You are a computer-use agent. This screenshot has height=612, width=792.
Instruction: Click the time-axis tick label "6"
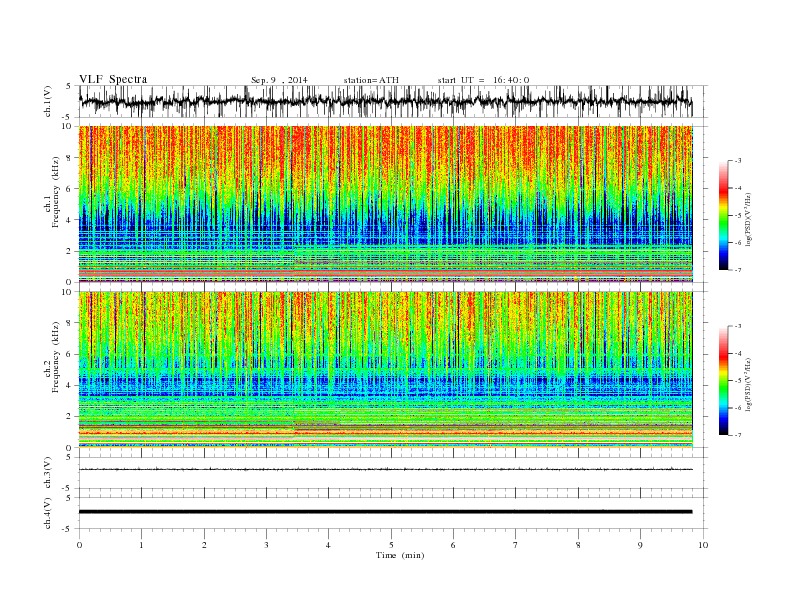(x=453, y=545)
